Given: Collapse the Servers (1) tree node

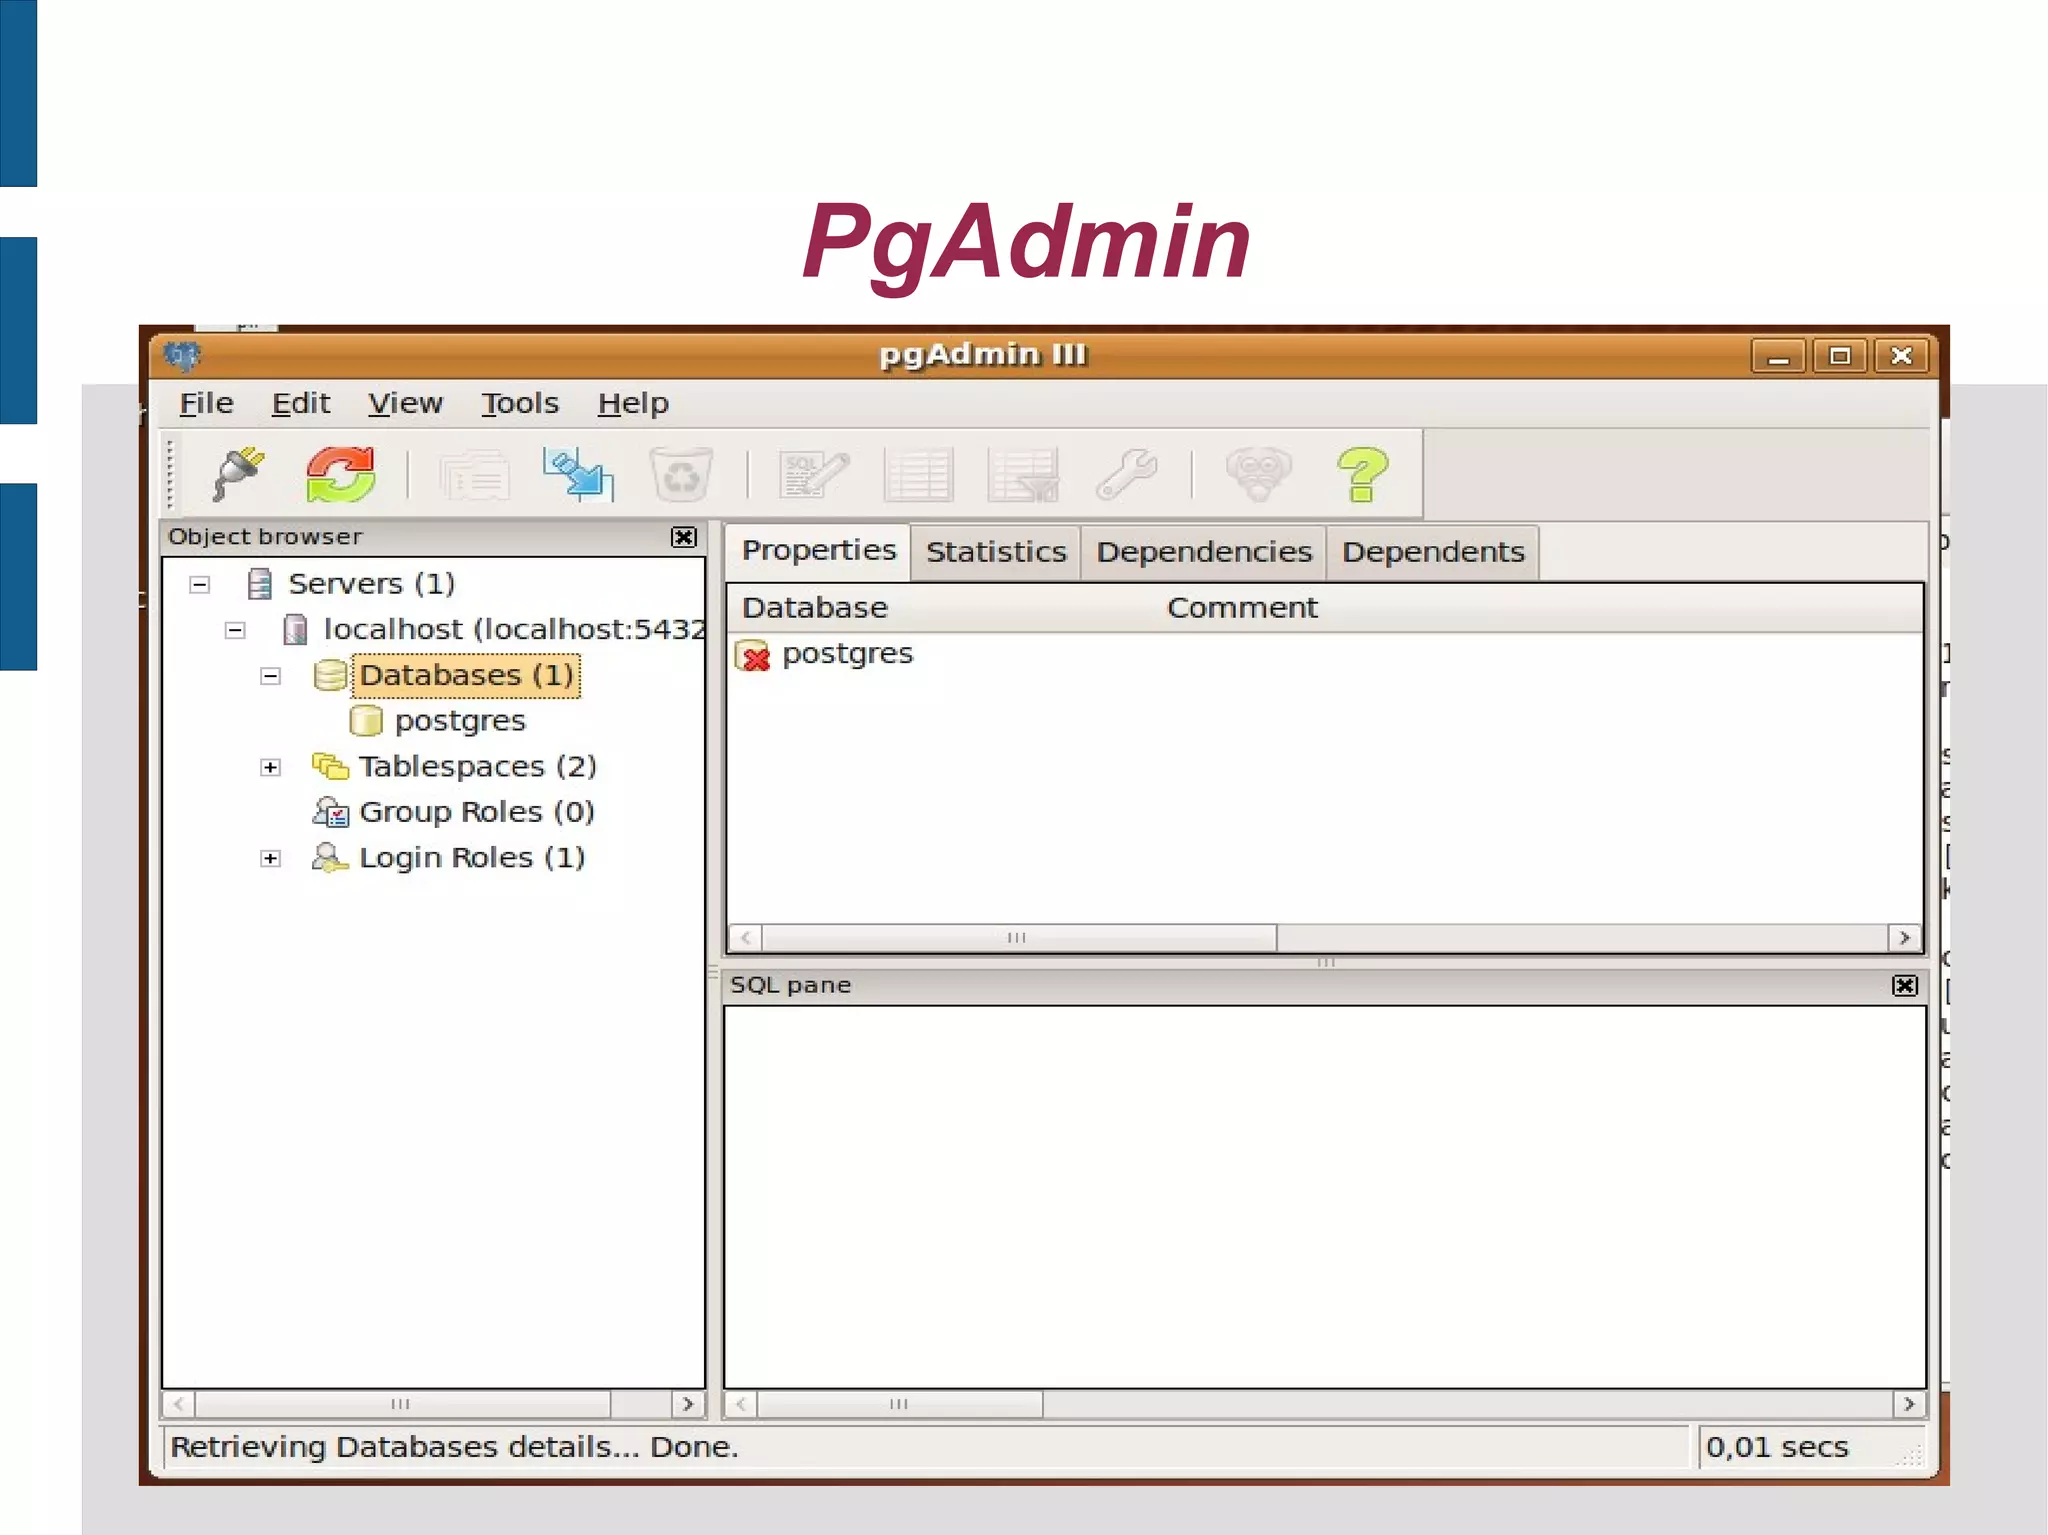Looking at the screenshot, I should click(200, 584).
